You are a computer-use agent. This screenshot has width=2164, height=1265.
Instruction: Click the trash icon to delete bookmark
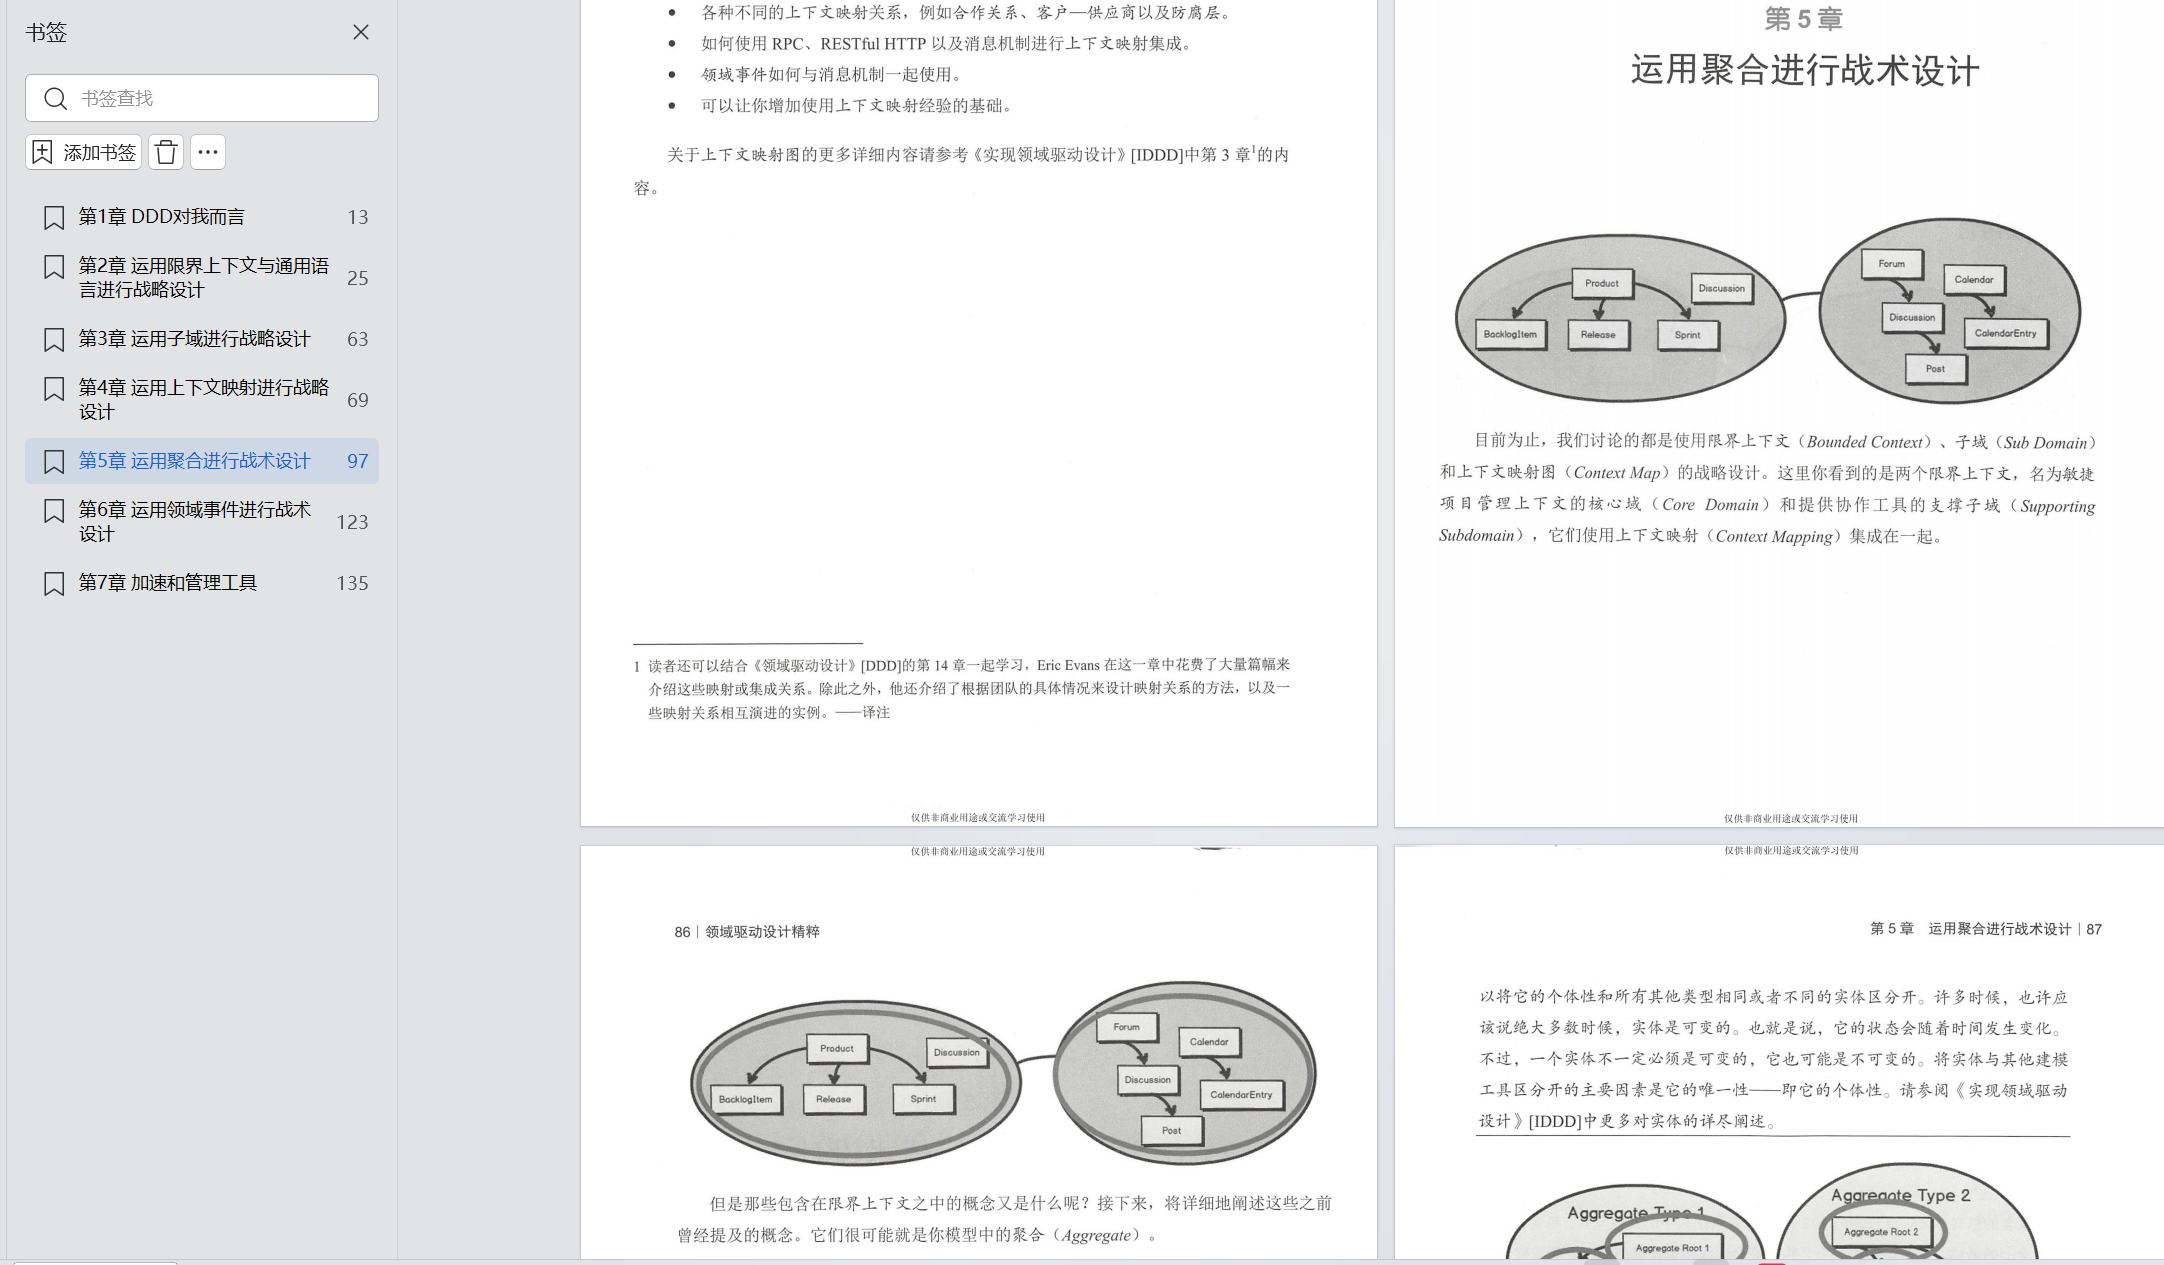point(166,152)
